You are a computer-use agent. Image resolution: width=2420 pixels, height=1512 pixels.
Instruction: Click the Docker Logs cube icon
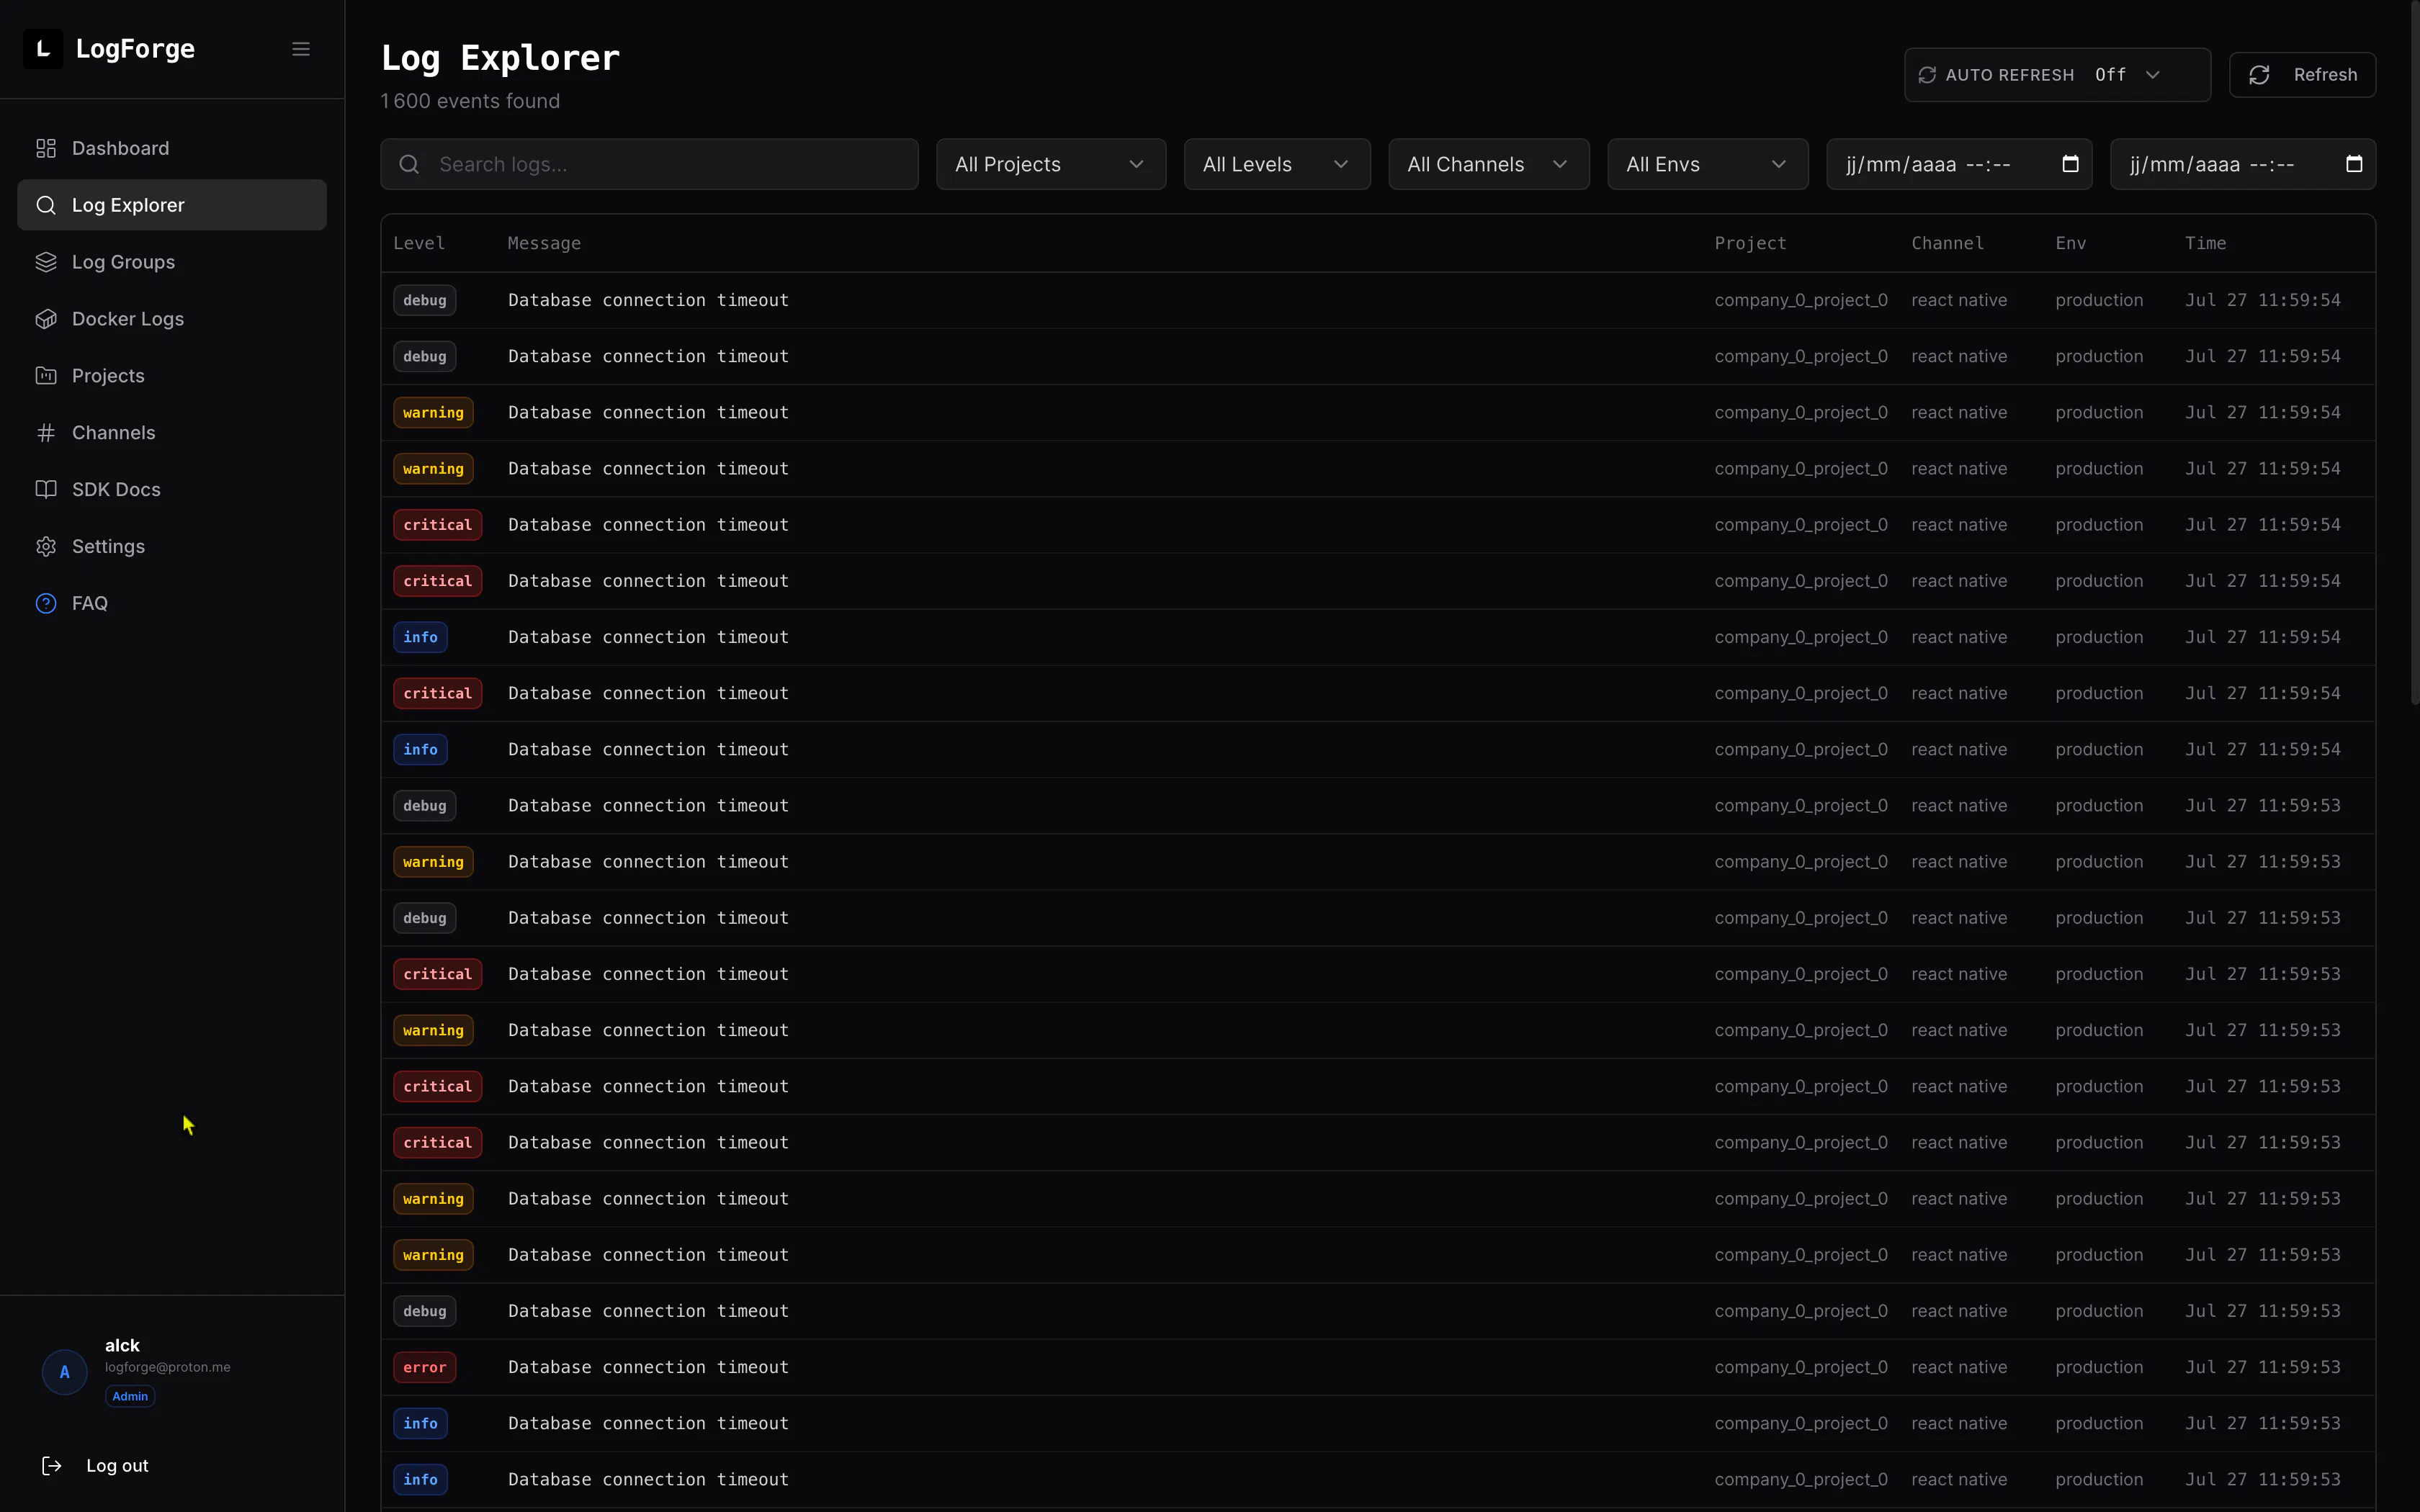(46, 319)
